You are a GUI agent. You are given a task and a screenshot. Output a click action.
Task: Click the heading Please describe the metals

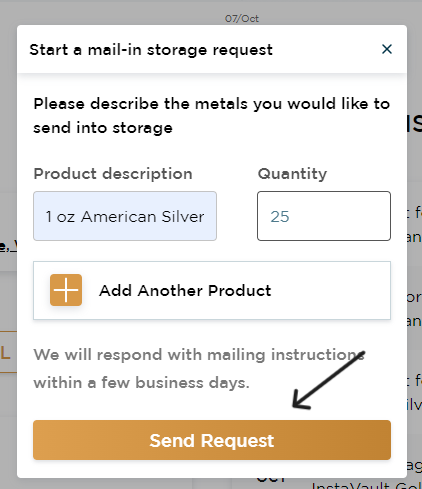(212, 115)
